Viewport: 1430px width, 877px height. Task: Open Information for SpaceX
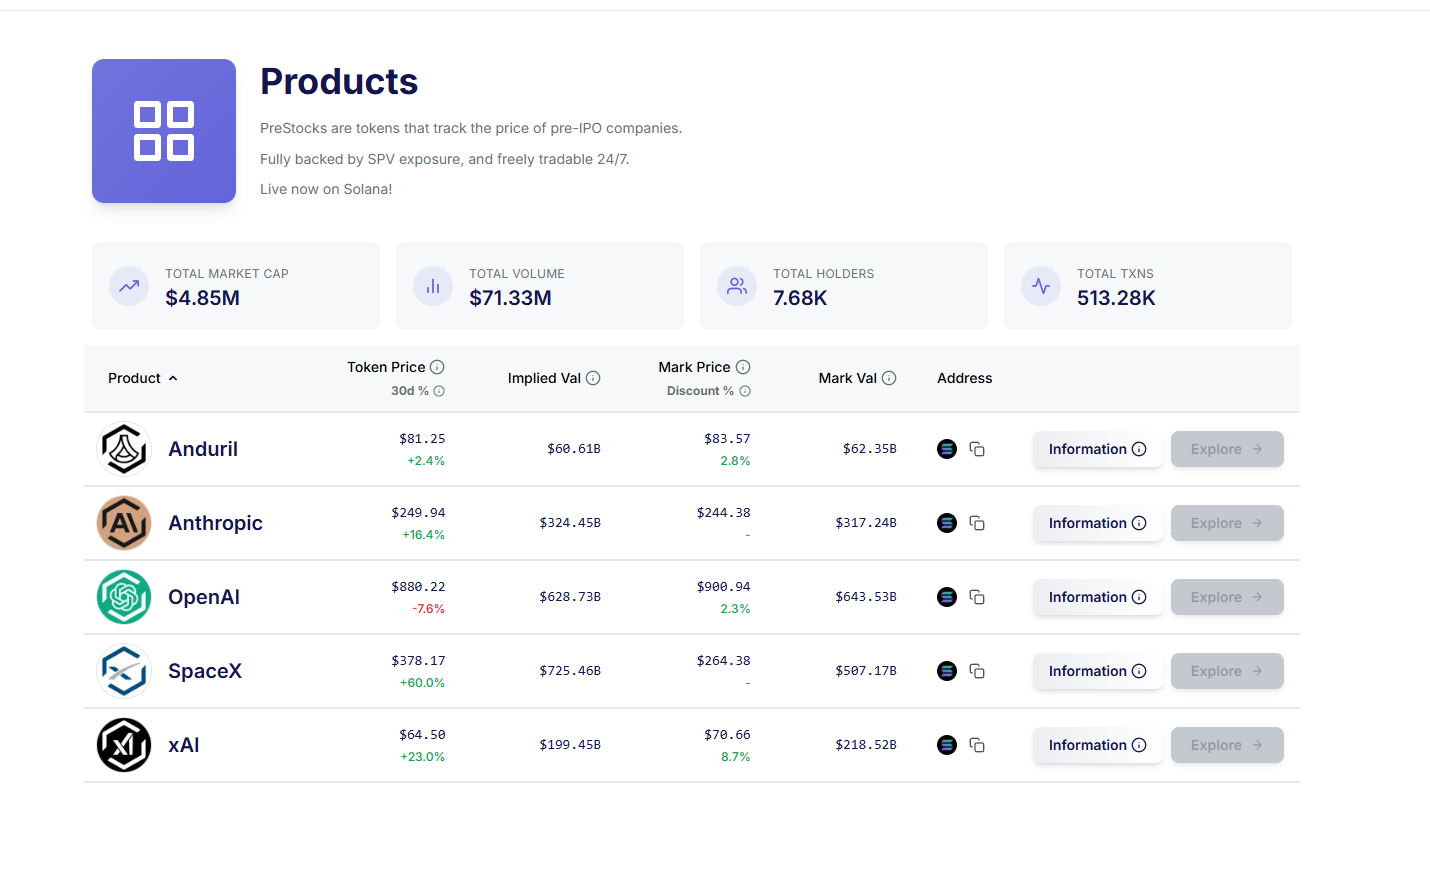coord(1097,671)
